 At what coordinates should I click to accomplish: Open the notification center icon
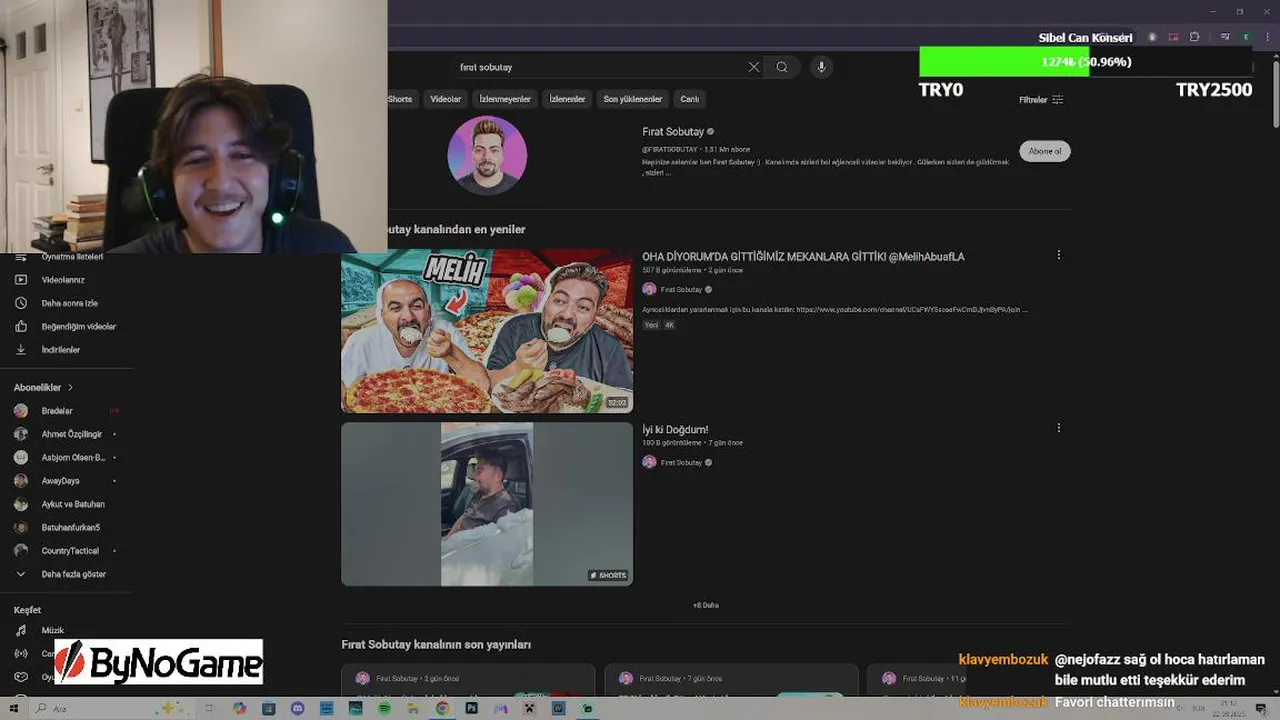[x=1262, y=708]
